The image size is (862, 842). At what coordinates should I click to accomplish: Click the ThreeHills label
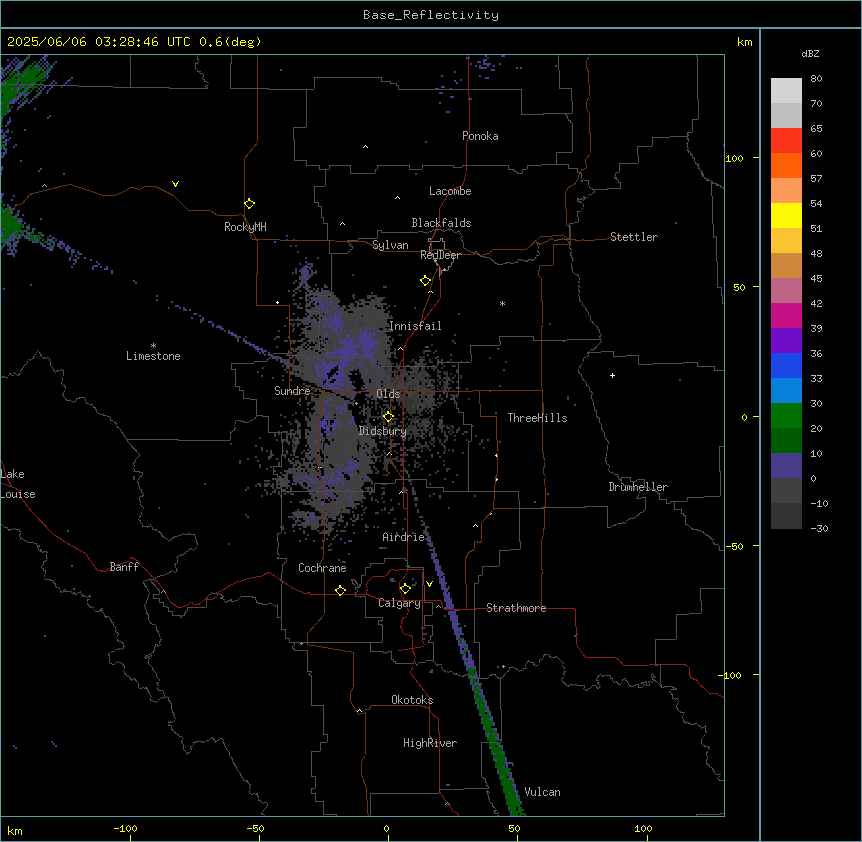click(x=537, y=418)
